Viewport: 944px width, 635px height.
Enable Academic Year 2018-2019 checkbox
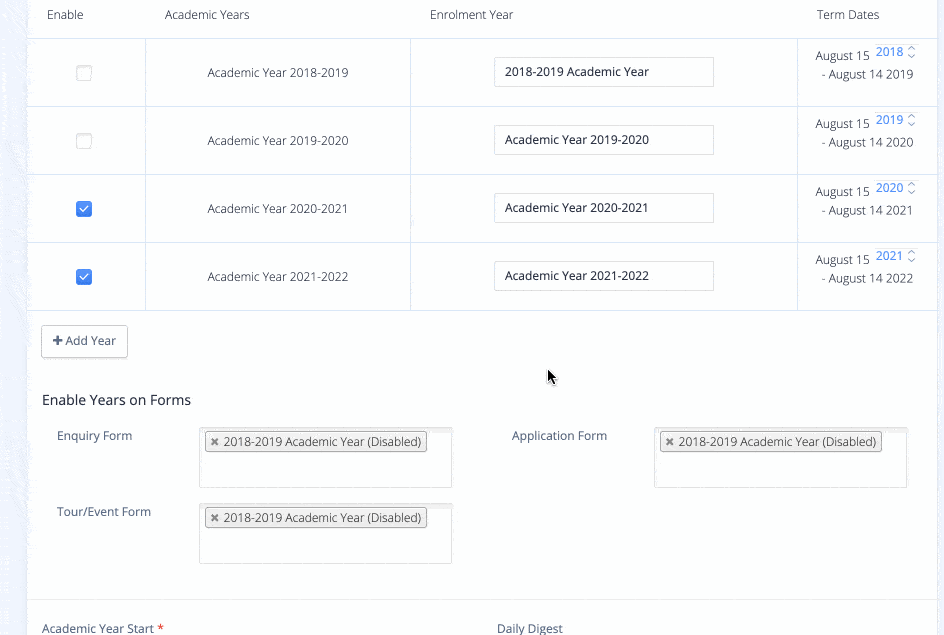click(84, 73)
